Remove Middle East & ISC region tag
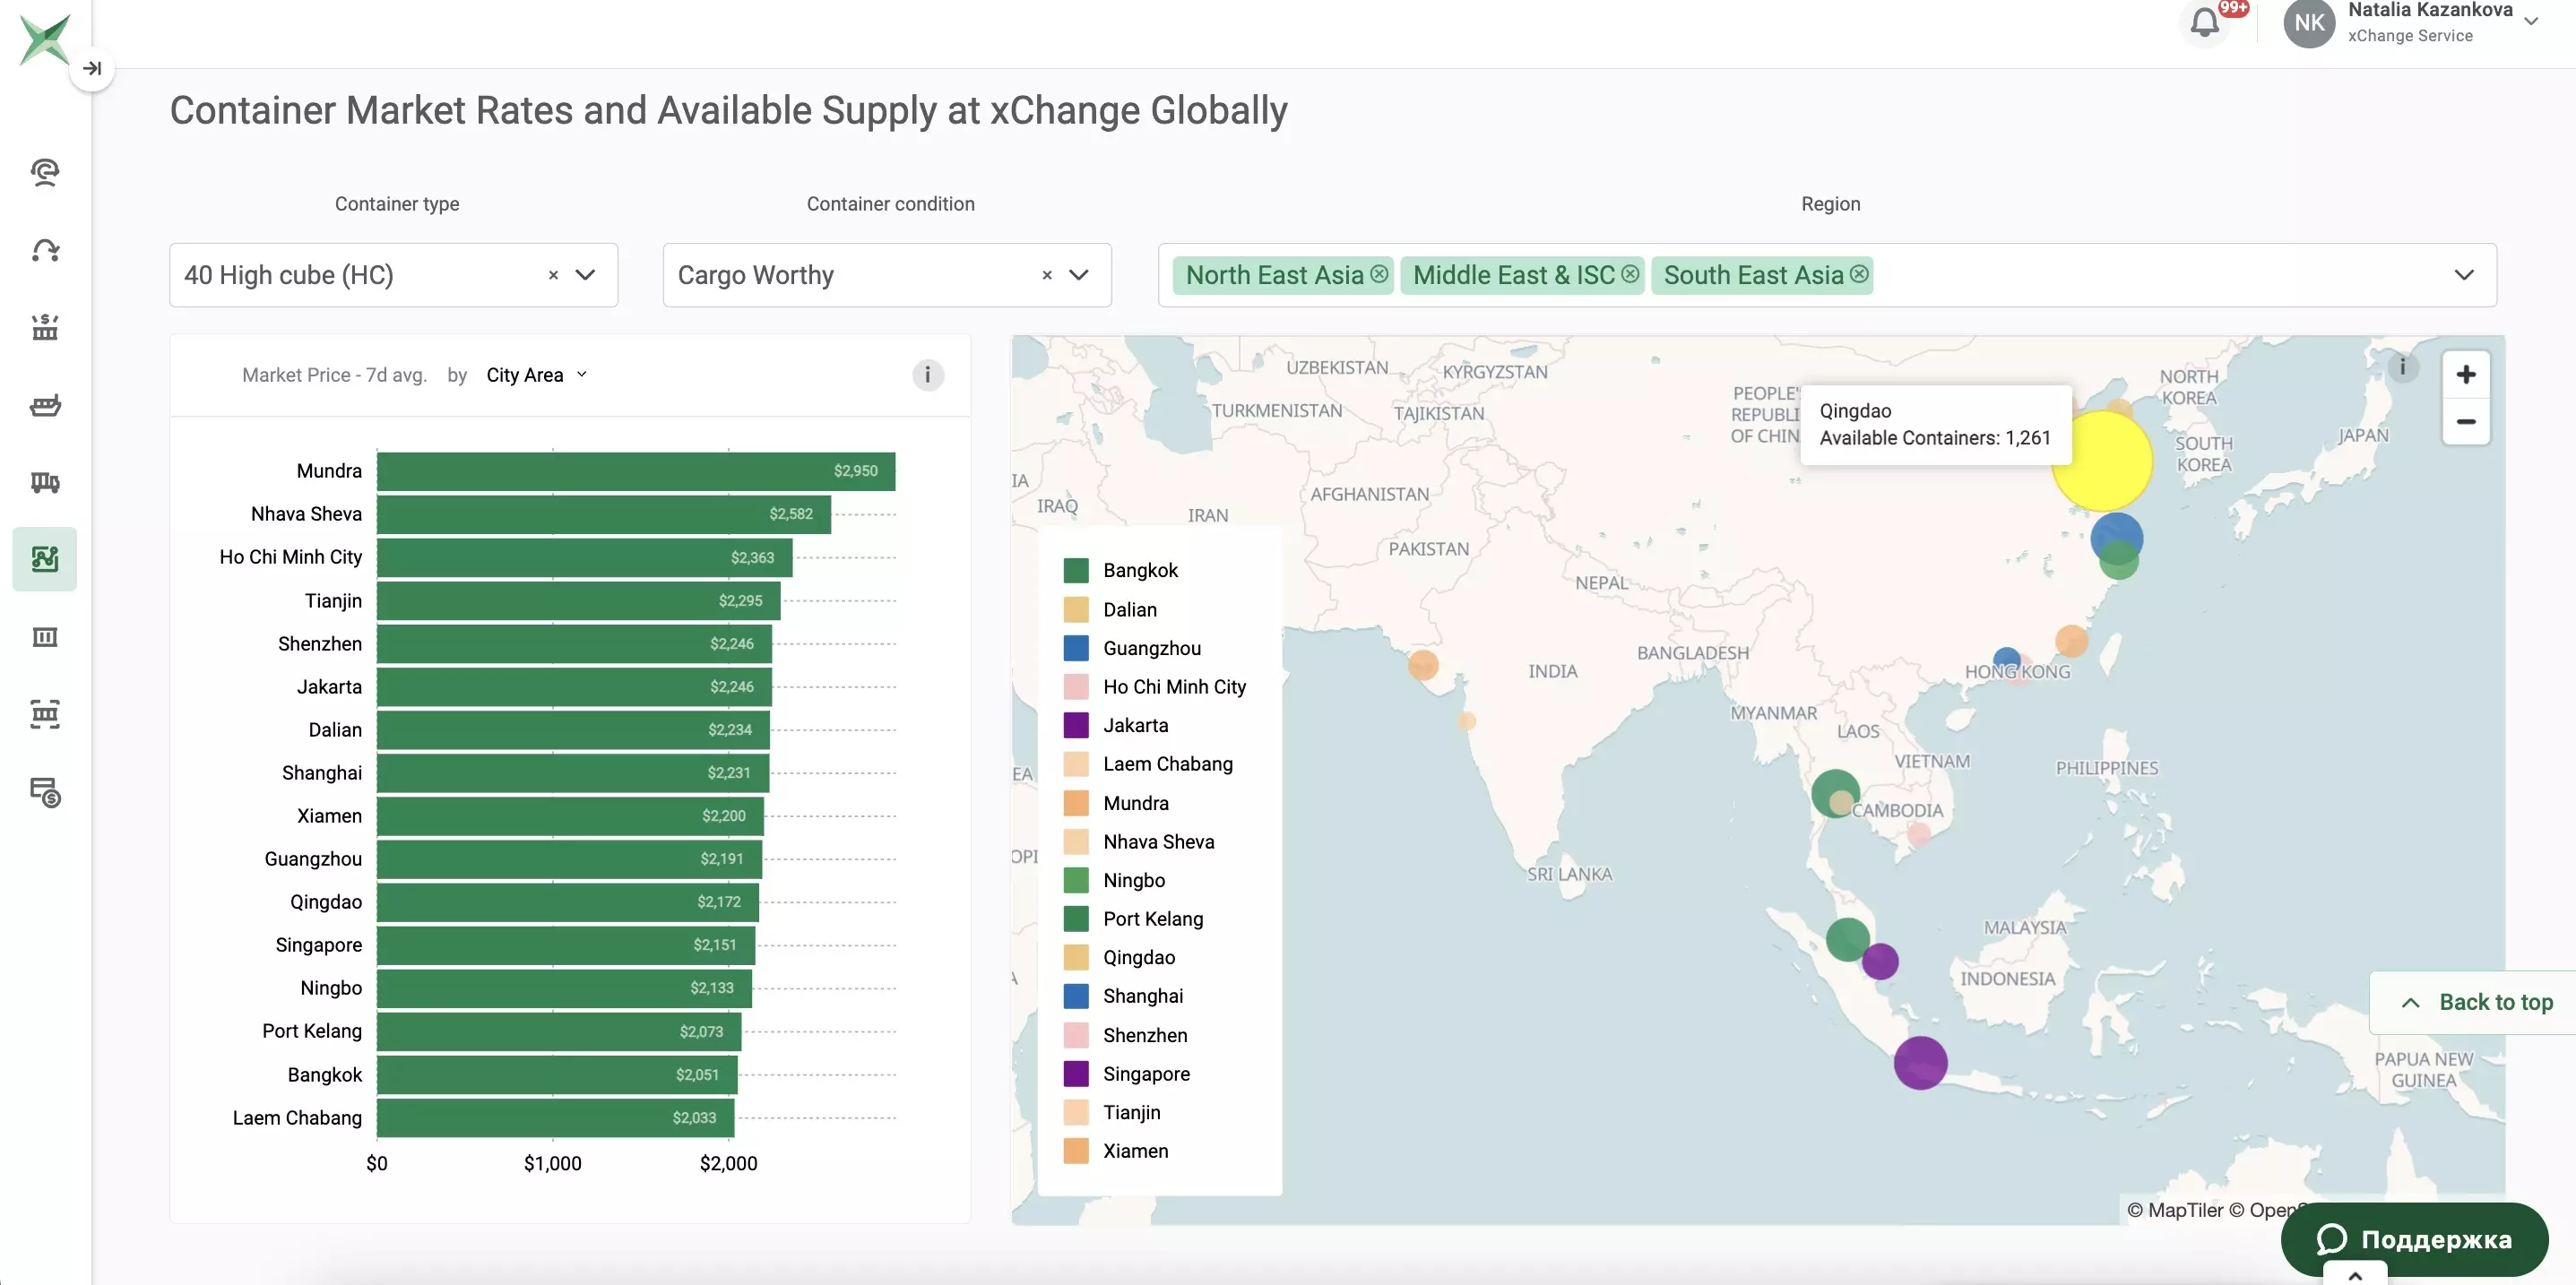This screenshot has height=1285, width=2576. click(1630, 274)
